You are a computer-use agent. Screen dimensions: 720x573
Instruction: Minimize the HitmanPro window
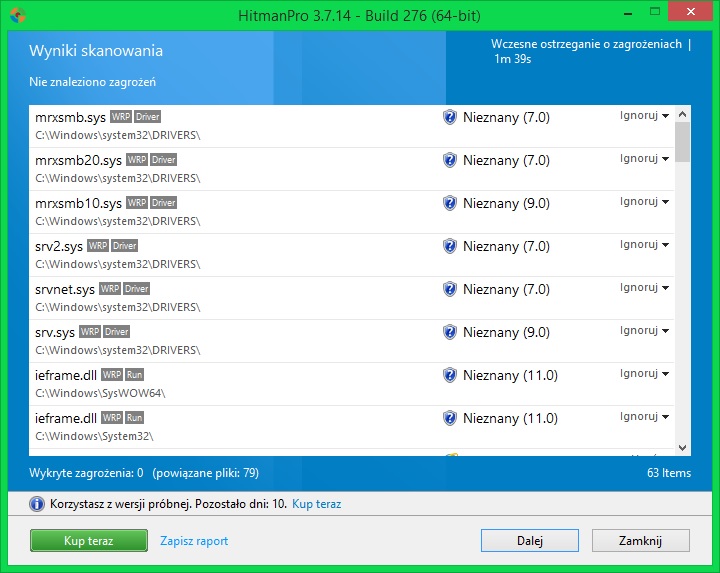pos(628,14)
